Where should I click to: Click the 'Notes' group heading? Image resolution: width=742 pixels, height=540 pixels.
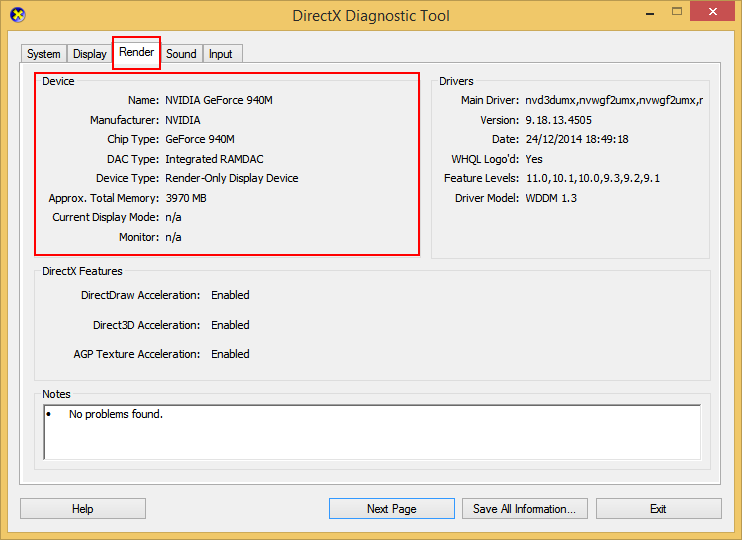tap(56, 394)
